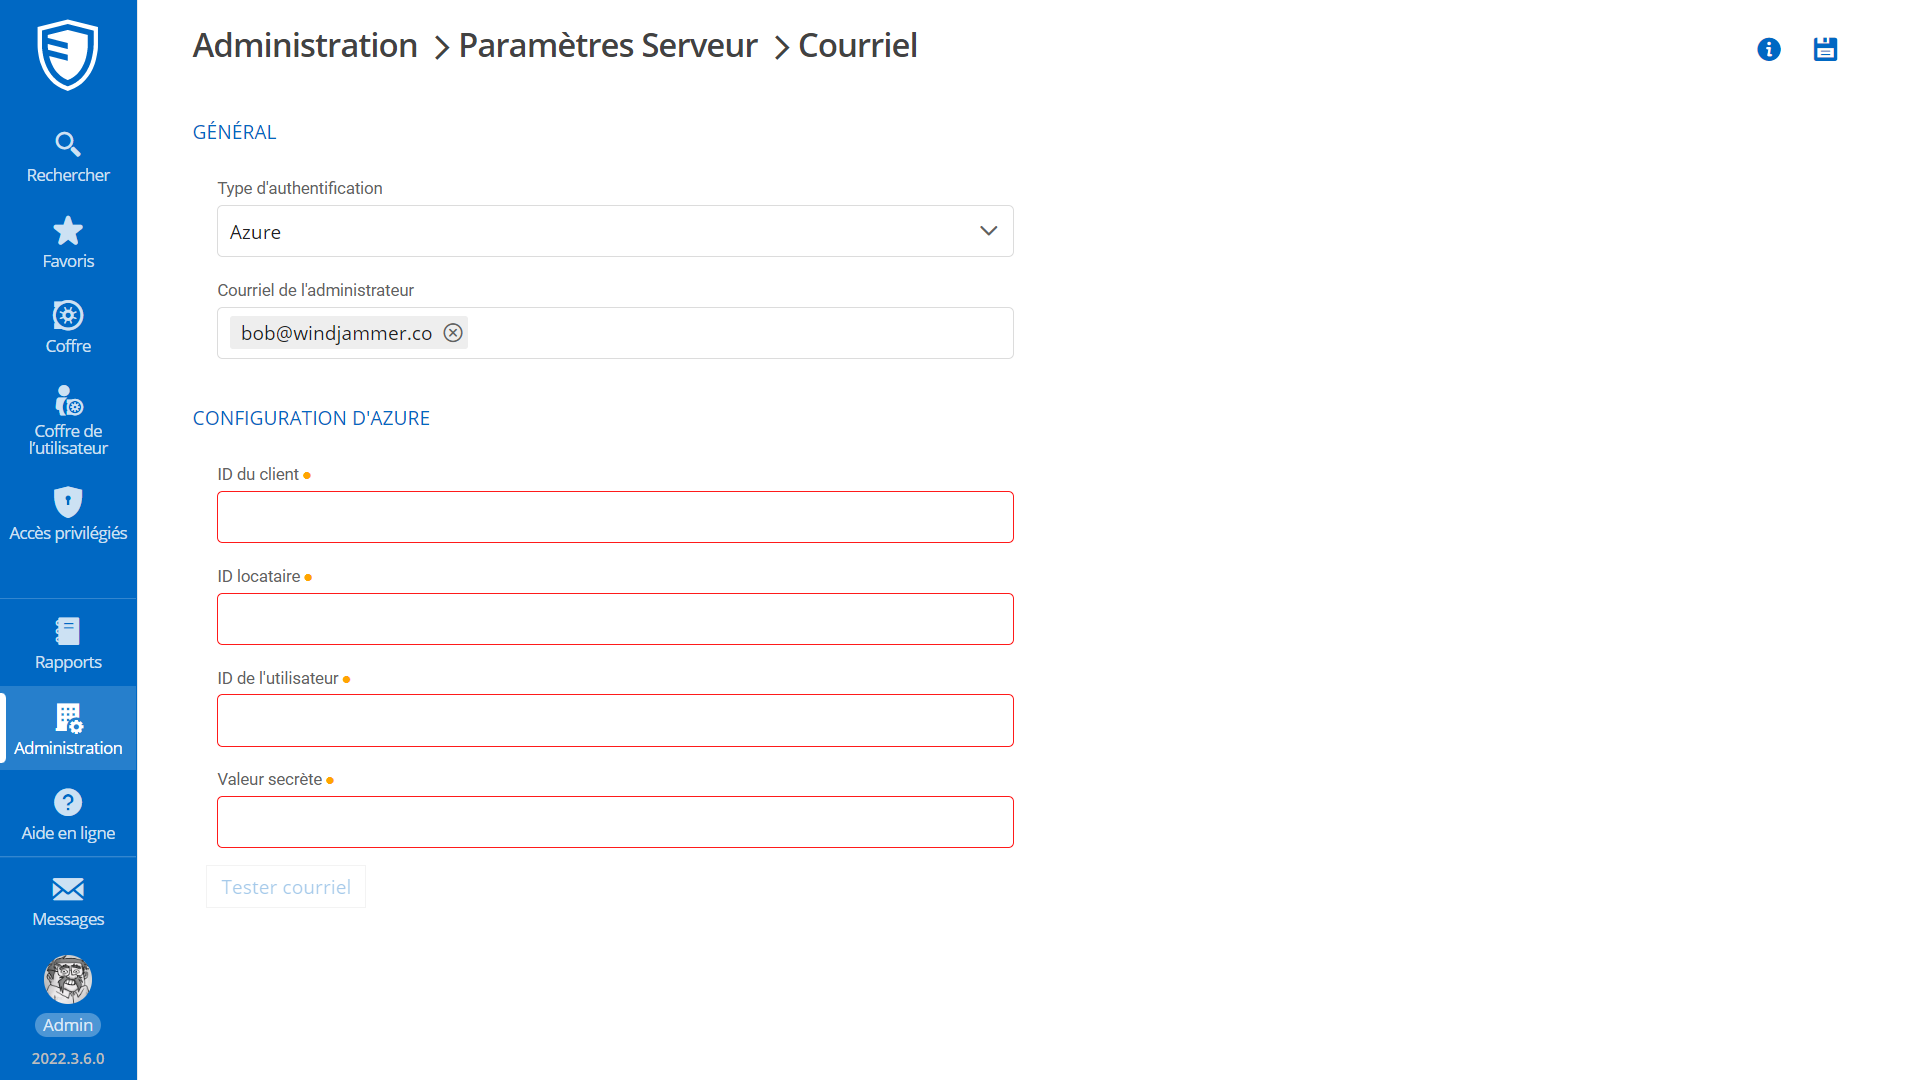Click the Valeur secrète input

pyautogui.click(x=615, y=822)
